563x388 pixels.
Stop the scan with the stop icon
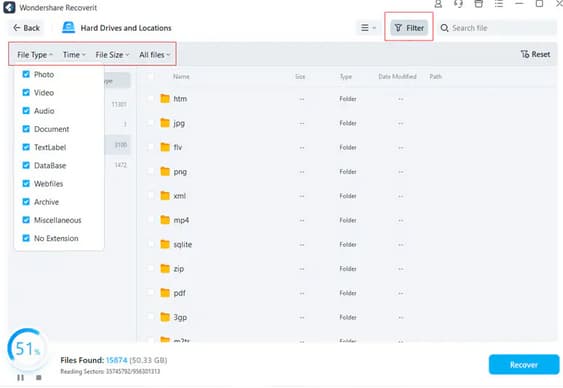pyautogui.click(x=39, y=378)
